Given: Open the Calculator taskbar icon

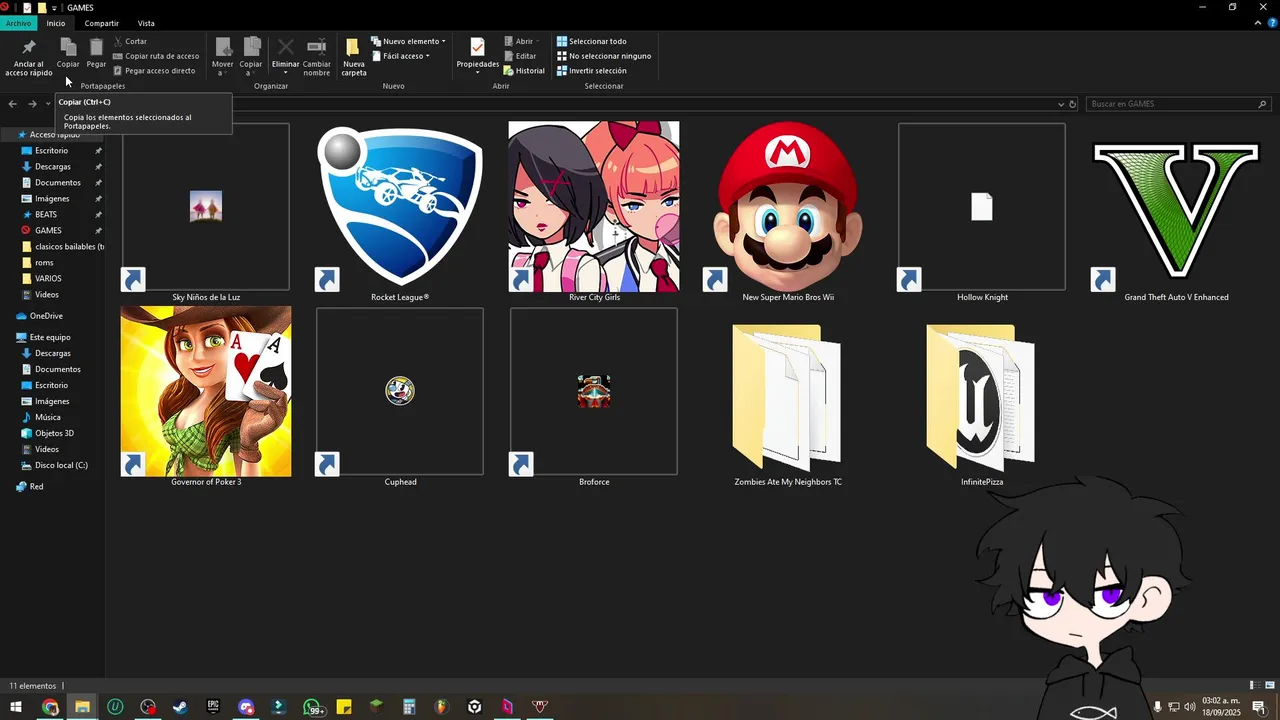Looking at the screenshot, I should pos(409,707).
